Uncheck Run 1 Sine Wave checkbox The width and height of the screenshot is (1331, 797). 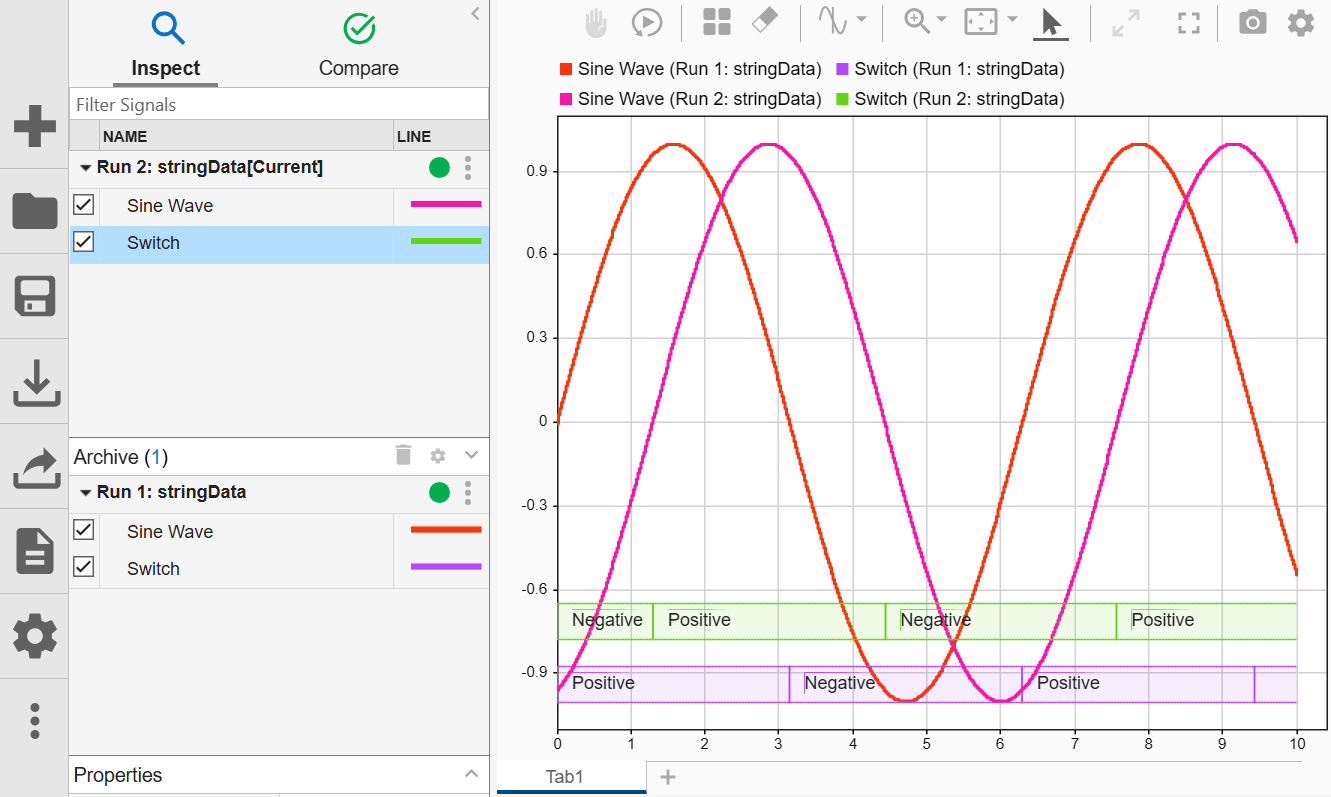(x=84, y=530)
